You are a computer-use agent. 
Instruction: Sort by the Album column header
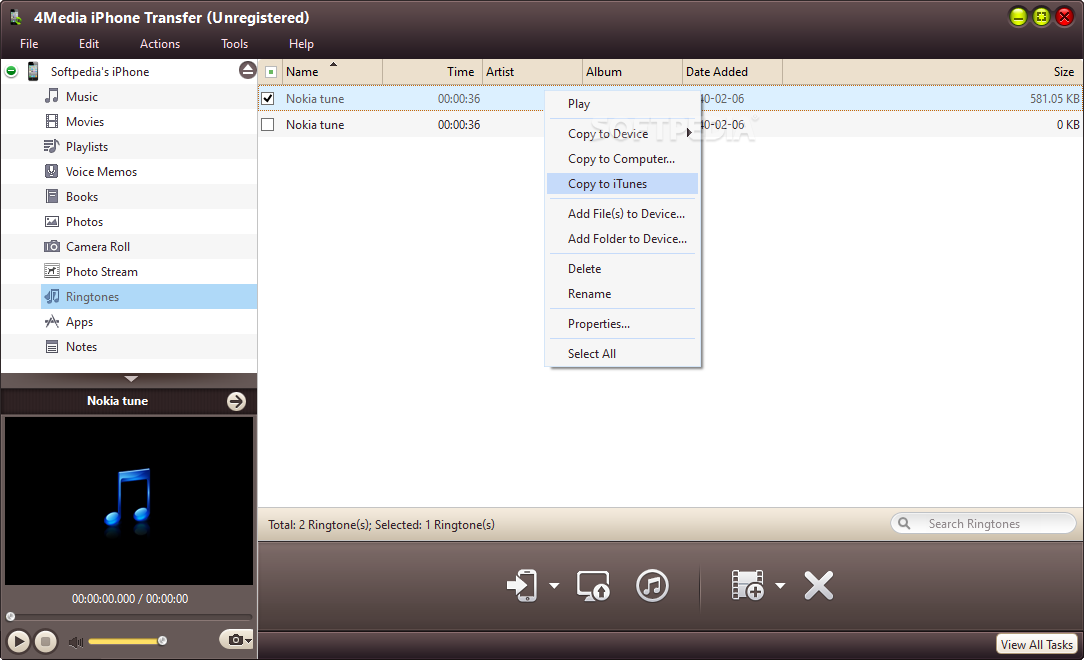tap(633, 72)
